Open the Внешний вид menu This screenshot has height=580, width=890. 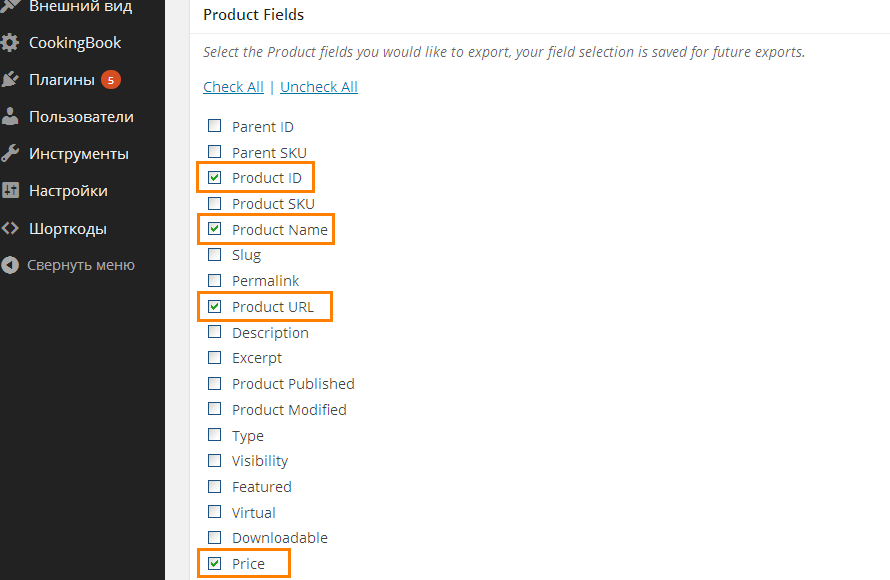80,6
